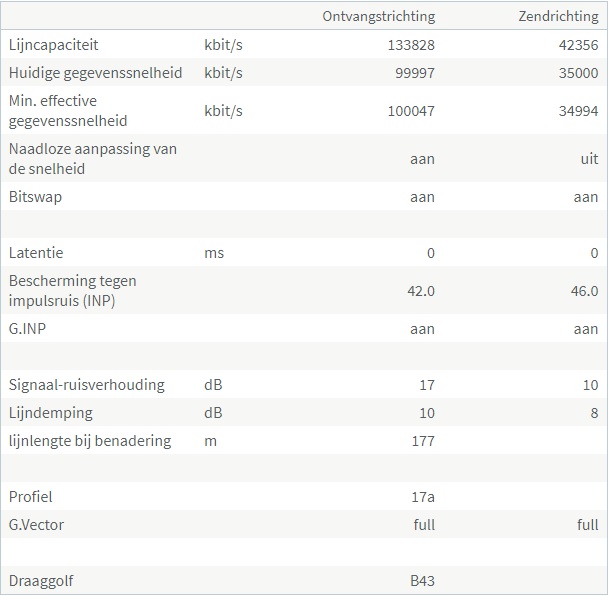The width and height of the screenshot is (609, 596).
Task: Click the Lijncapaciteit receive value 133828
Action: (411, 45)
